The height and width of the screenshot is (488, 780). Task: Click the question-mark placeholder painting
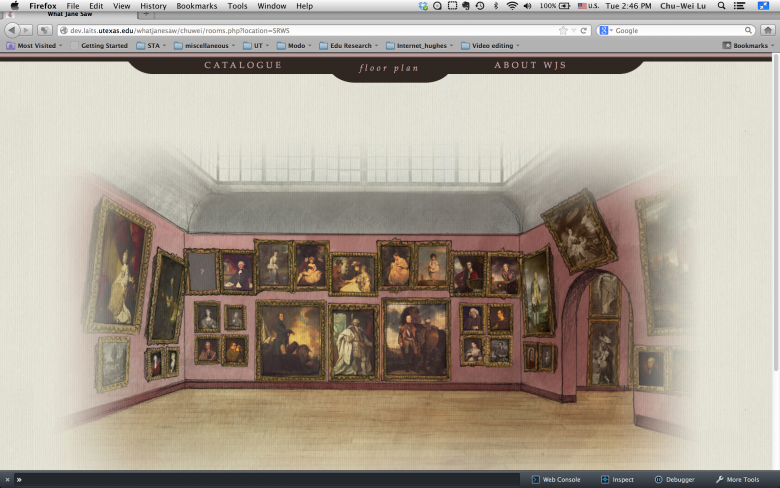tap(202, 272)
